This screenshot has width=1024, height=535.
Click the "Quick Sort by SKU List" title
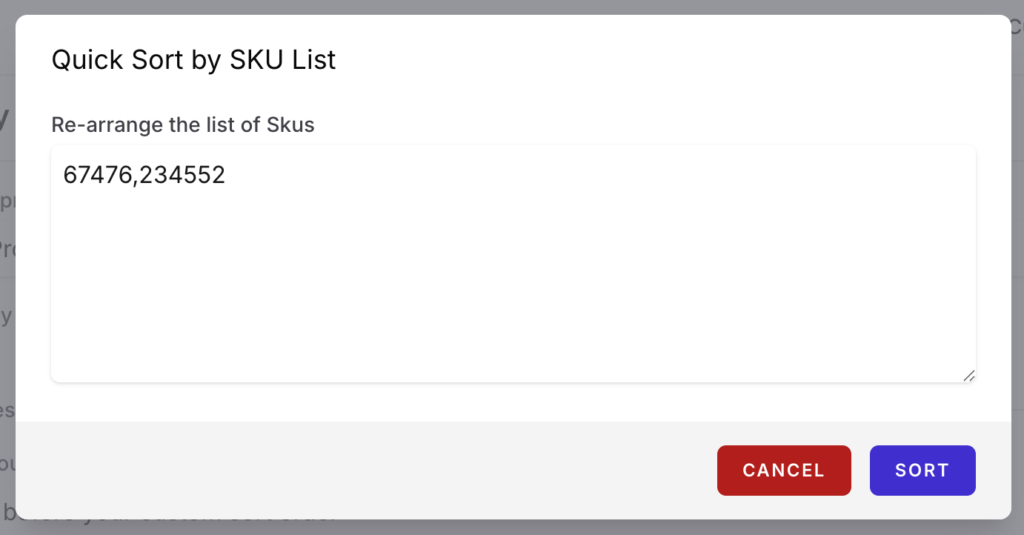click(193, 60)
